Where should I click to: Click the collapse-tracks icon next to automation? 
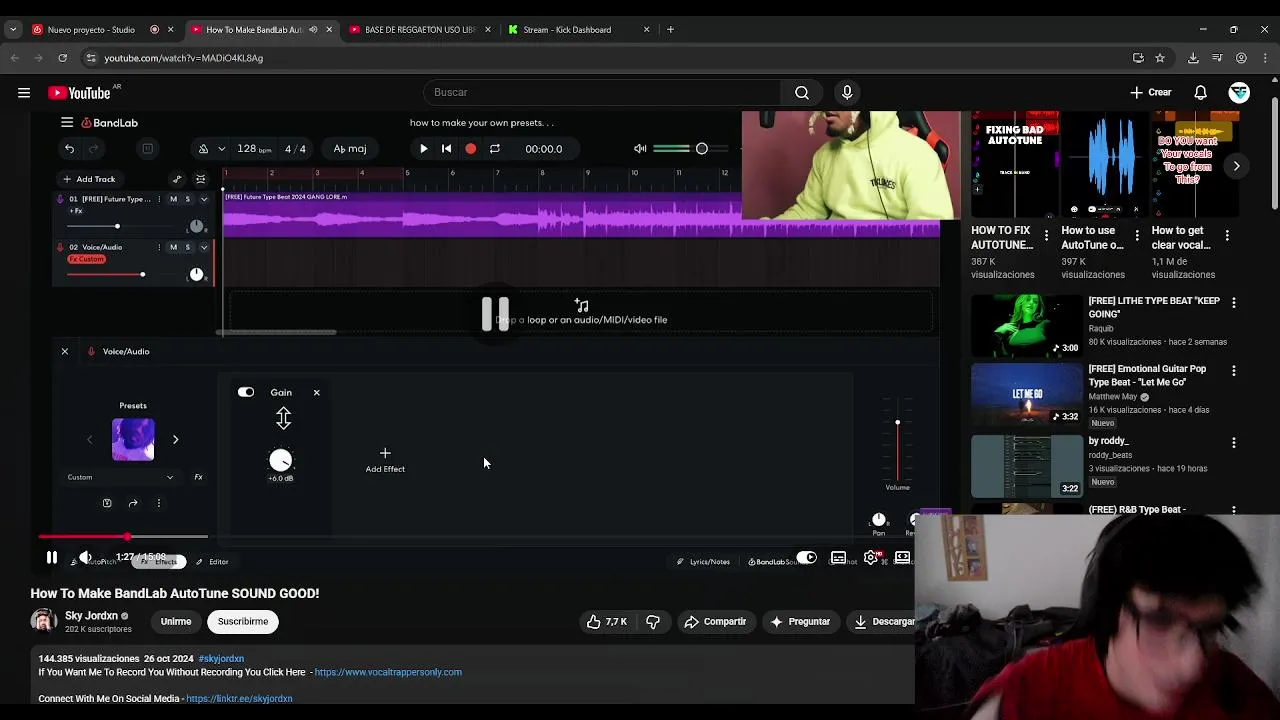click(x=200, y=179)
